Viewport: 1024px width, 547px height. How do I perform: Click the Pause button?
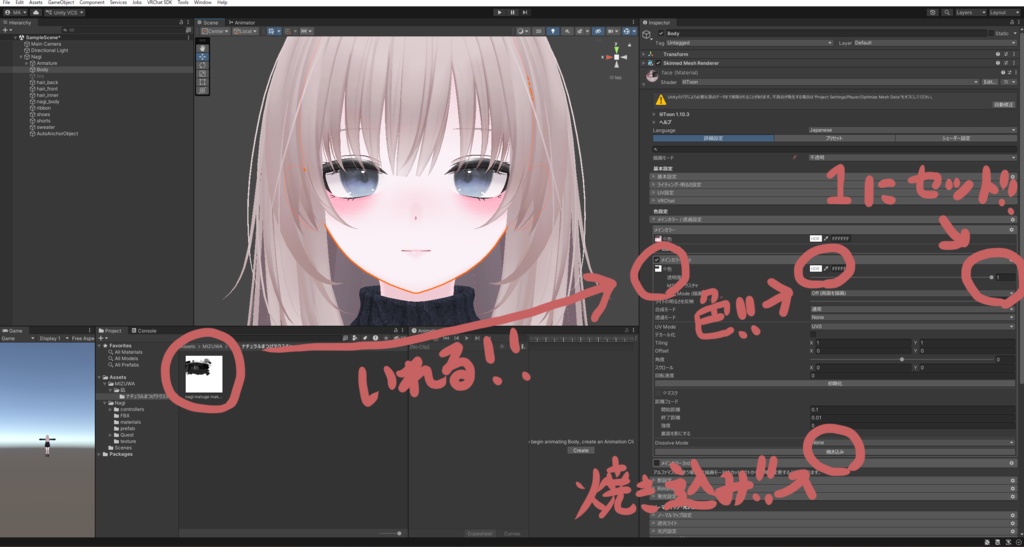[512, 12]
